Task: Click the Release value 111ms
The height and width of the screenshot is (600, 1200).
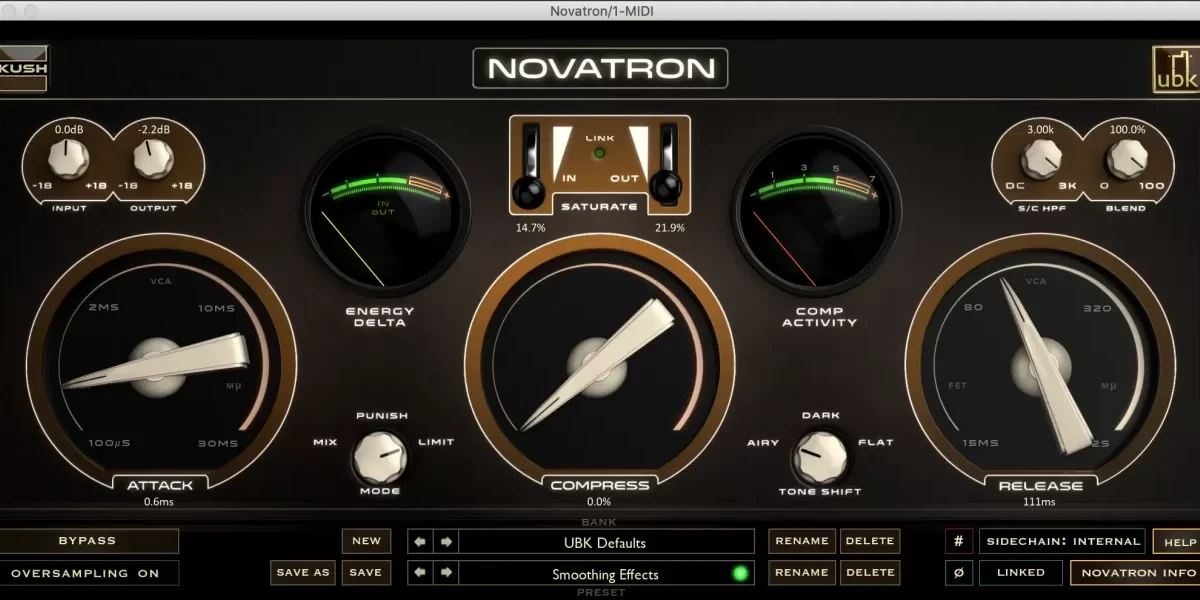Action: click(x=1040, y=502)
